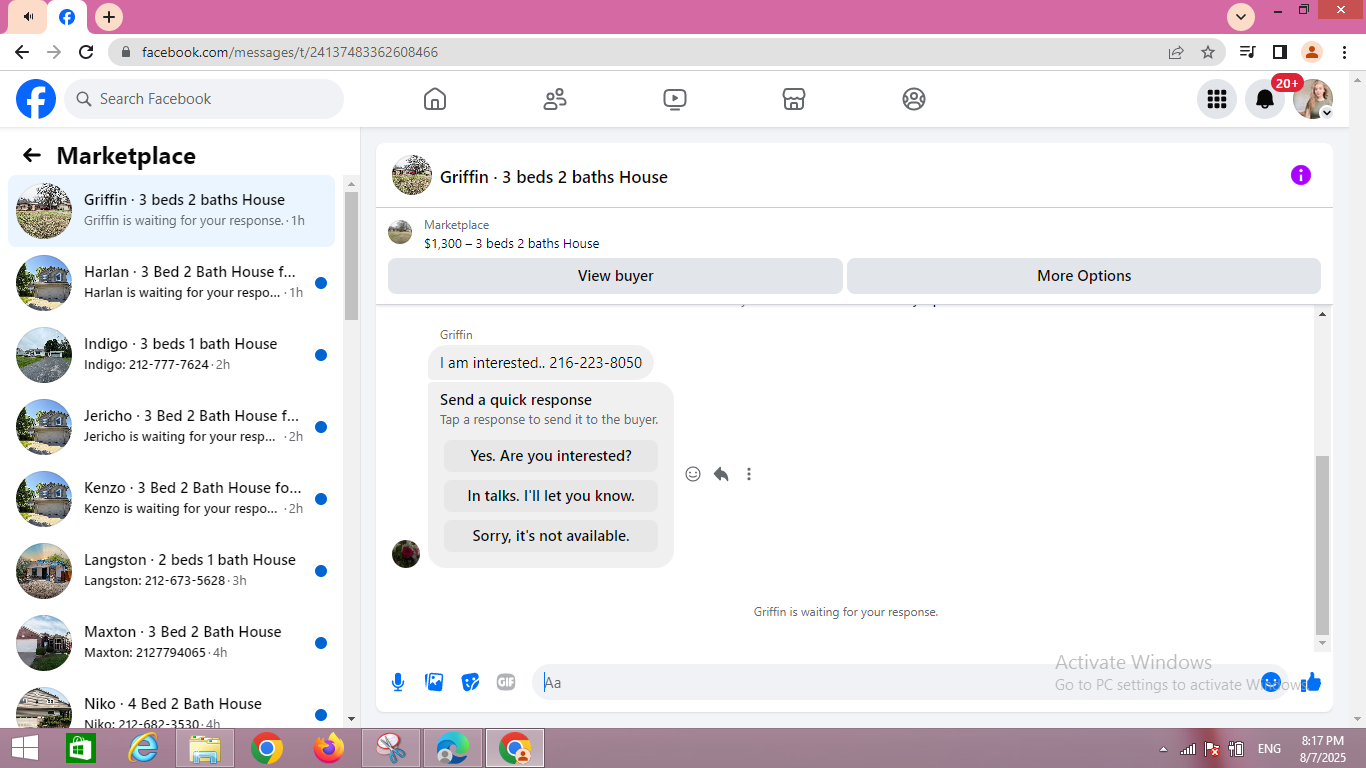Send quick response "Yes. Are you interested?"
The width and height of the screenshot is (1366, 768).
click(x=551, y=456)
